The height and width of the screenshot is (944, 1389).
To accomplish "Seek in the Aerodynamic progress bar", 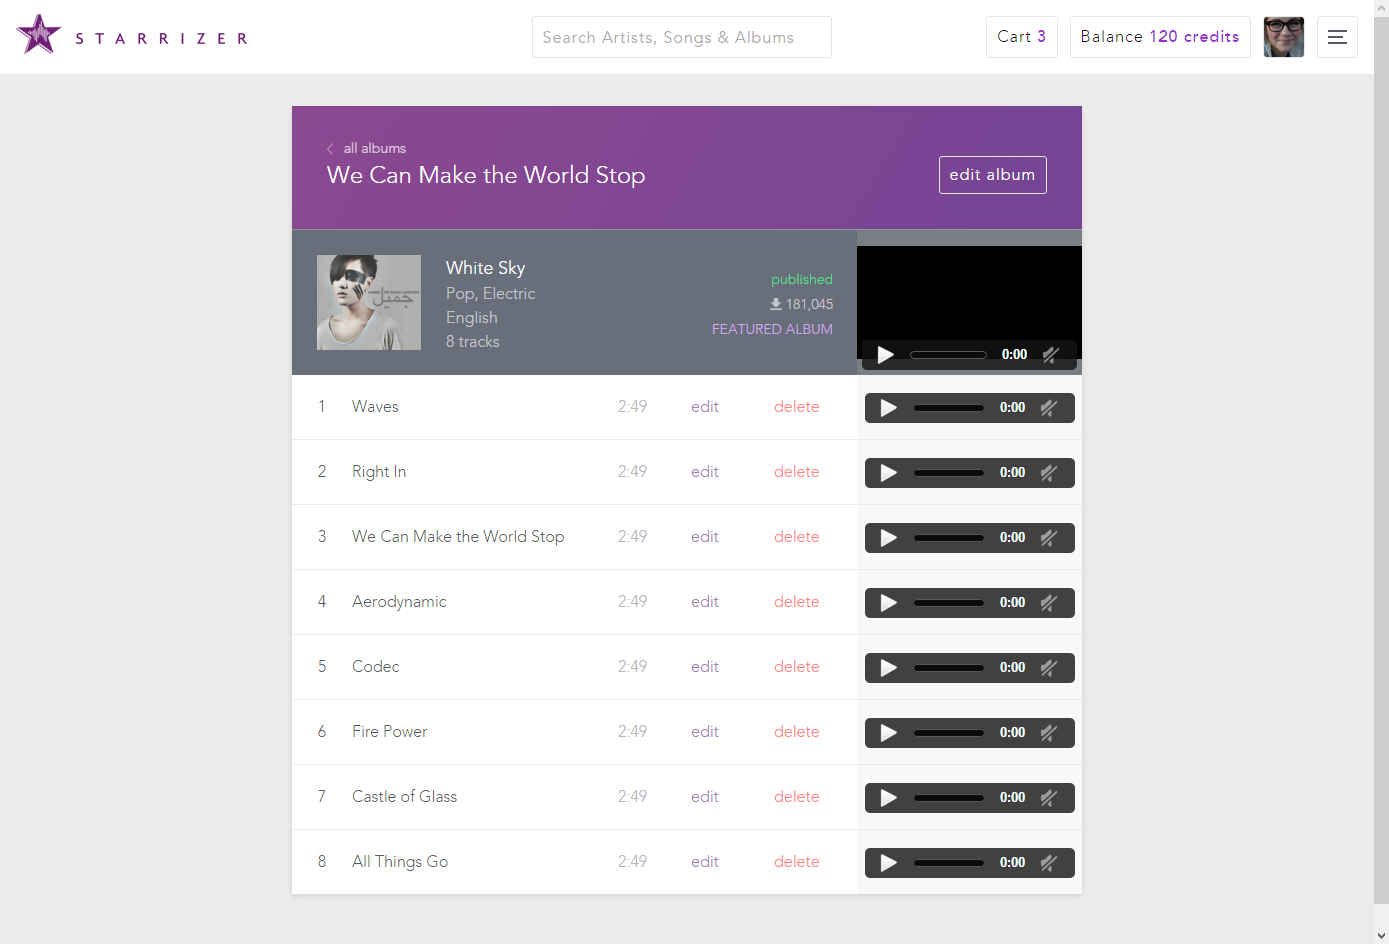I will [949, 603].
